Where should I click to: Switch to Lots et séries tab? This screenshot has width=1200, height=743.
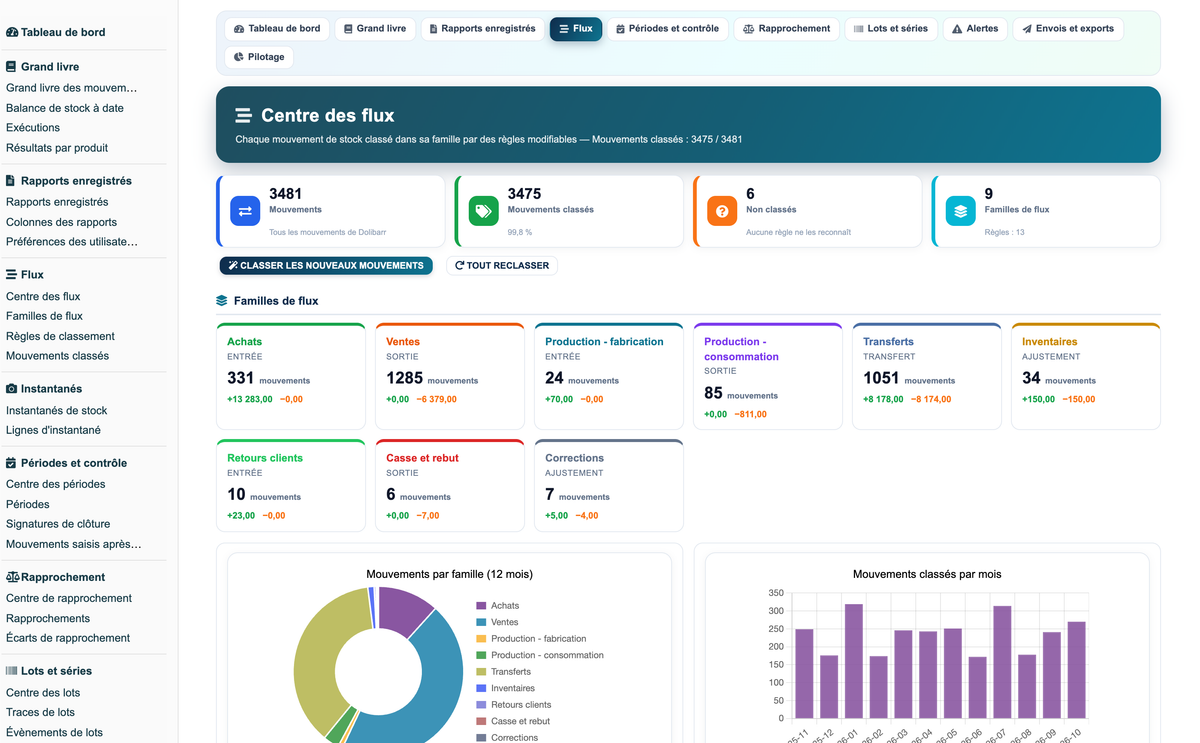(x=891, y=29)
